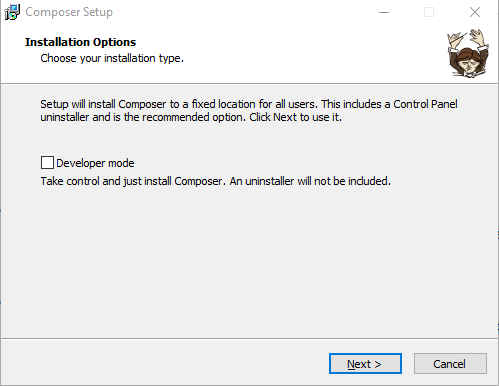499x386 pixels.
Task: Click the "Take control and just install Composer" description
Action: 215,181
